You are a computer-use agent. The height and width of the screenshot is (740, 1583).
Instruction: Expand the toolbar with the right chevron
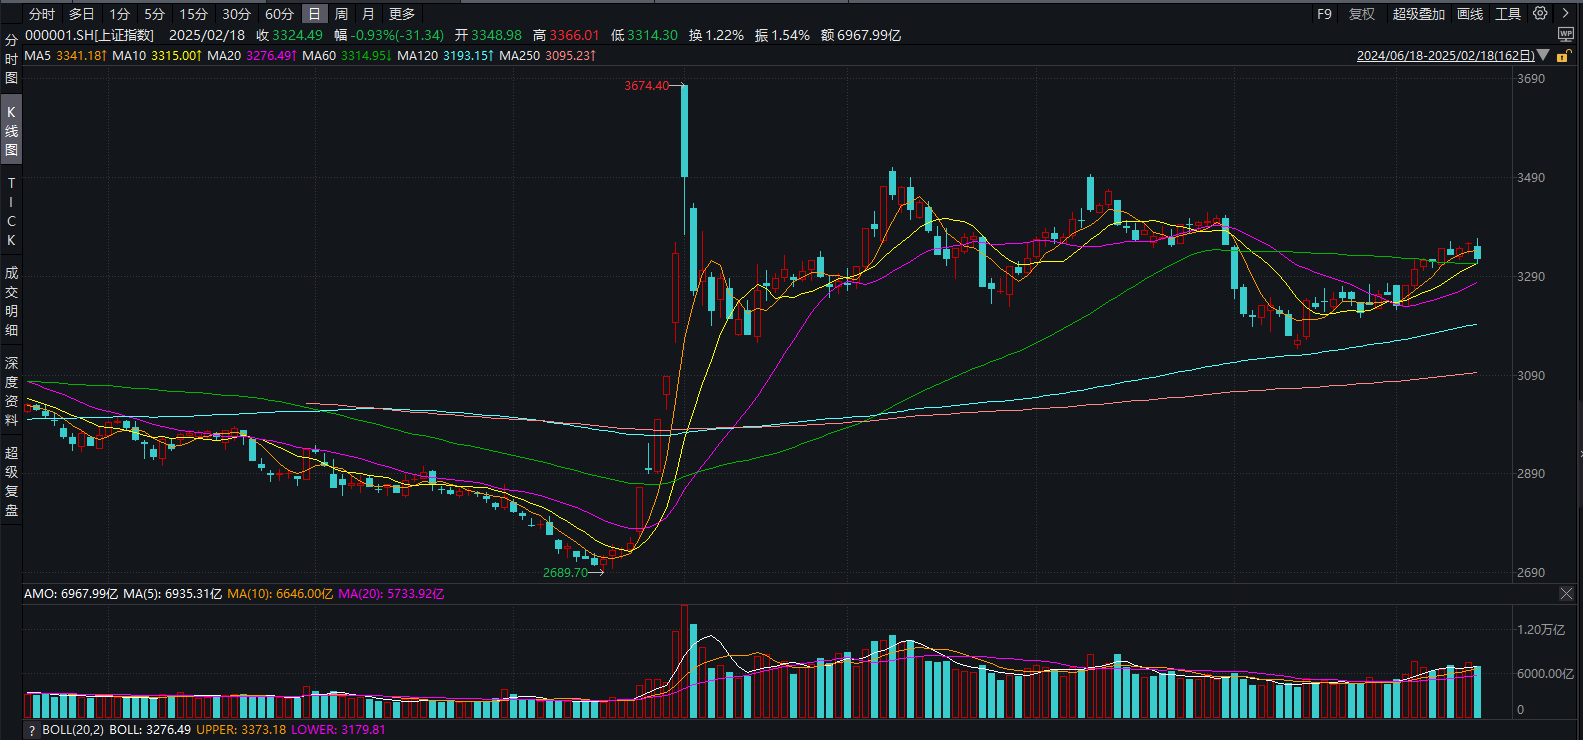point(1566,13)
